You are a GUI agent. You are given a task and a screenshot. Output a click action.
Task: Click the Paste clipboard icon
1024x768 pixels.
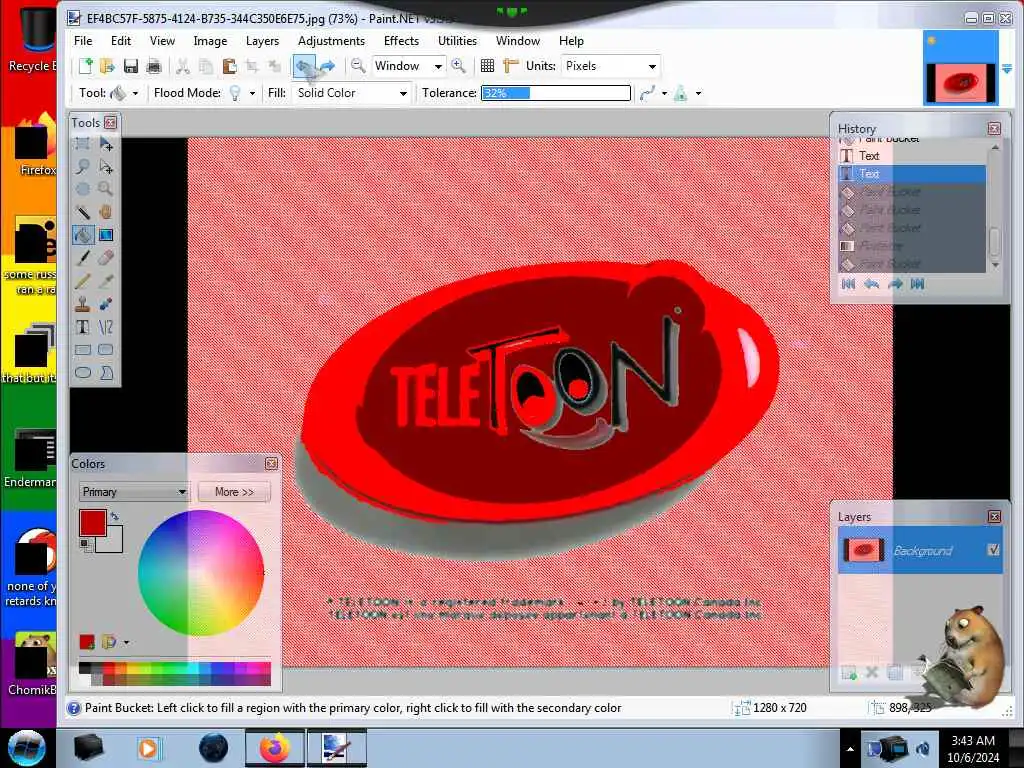pyautogui.click(x=229, y=66)
